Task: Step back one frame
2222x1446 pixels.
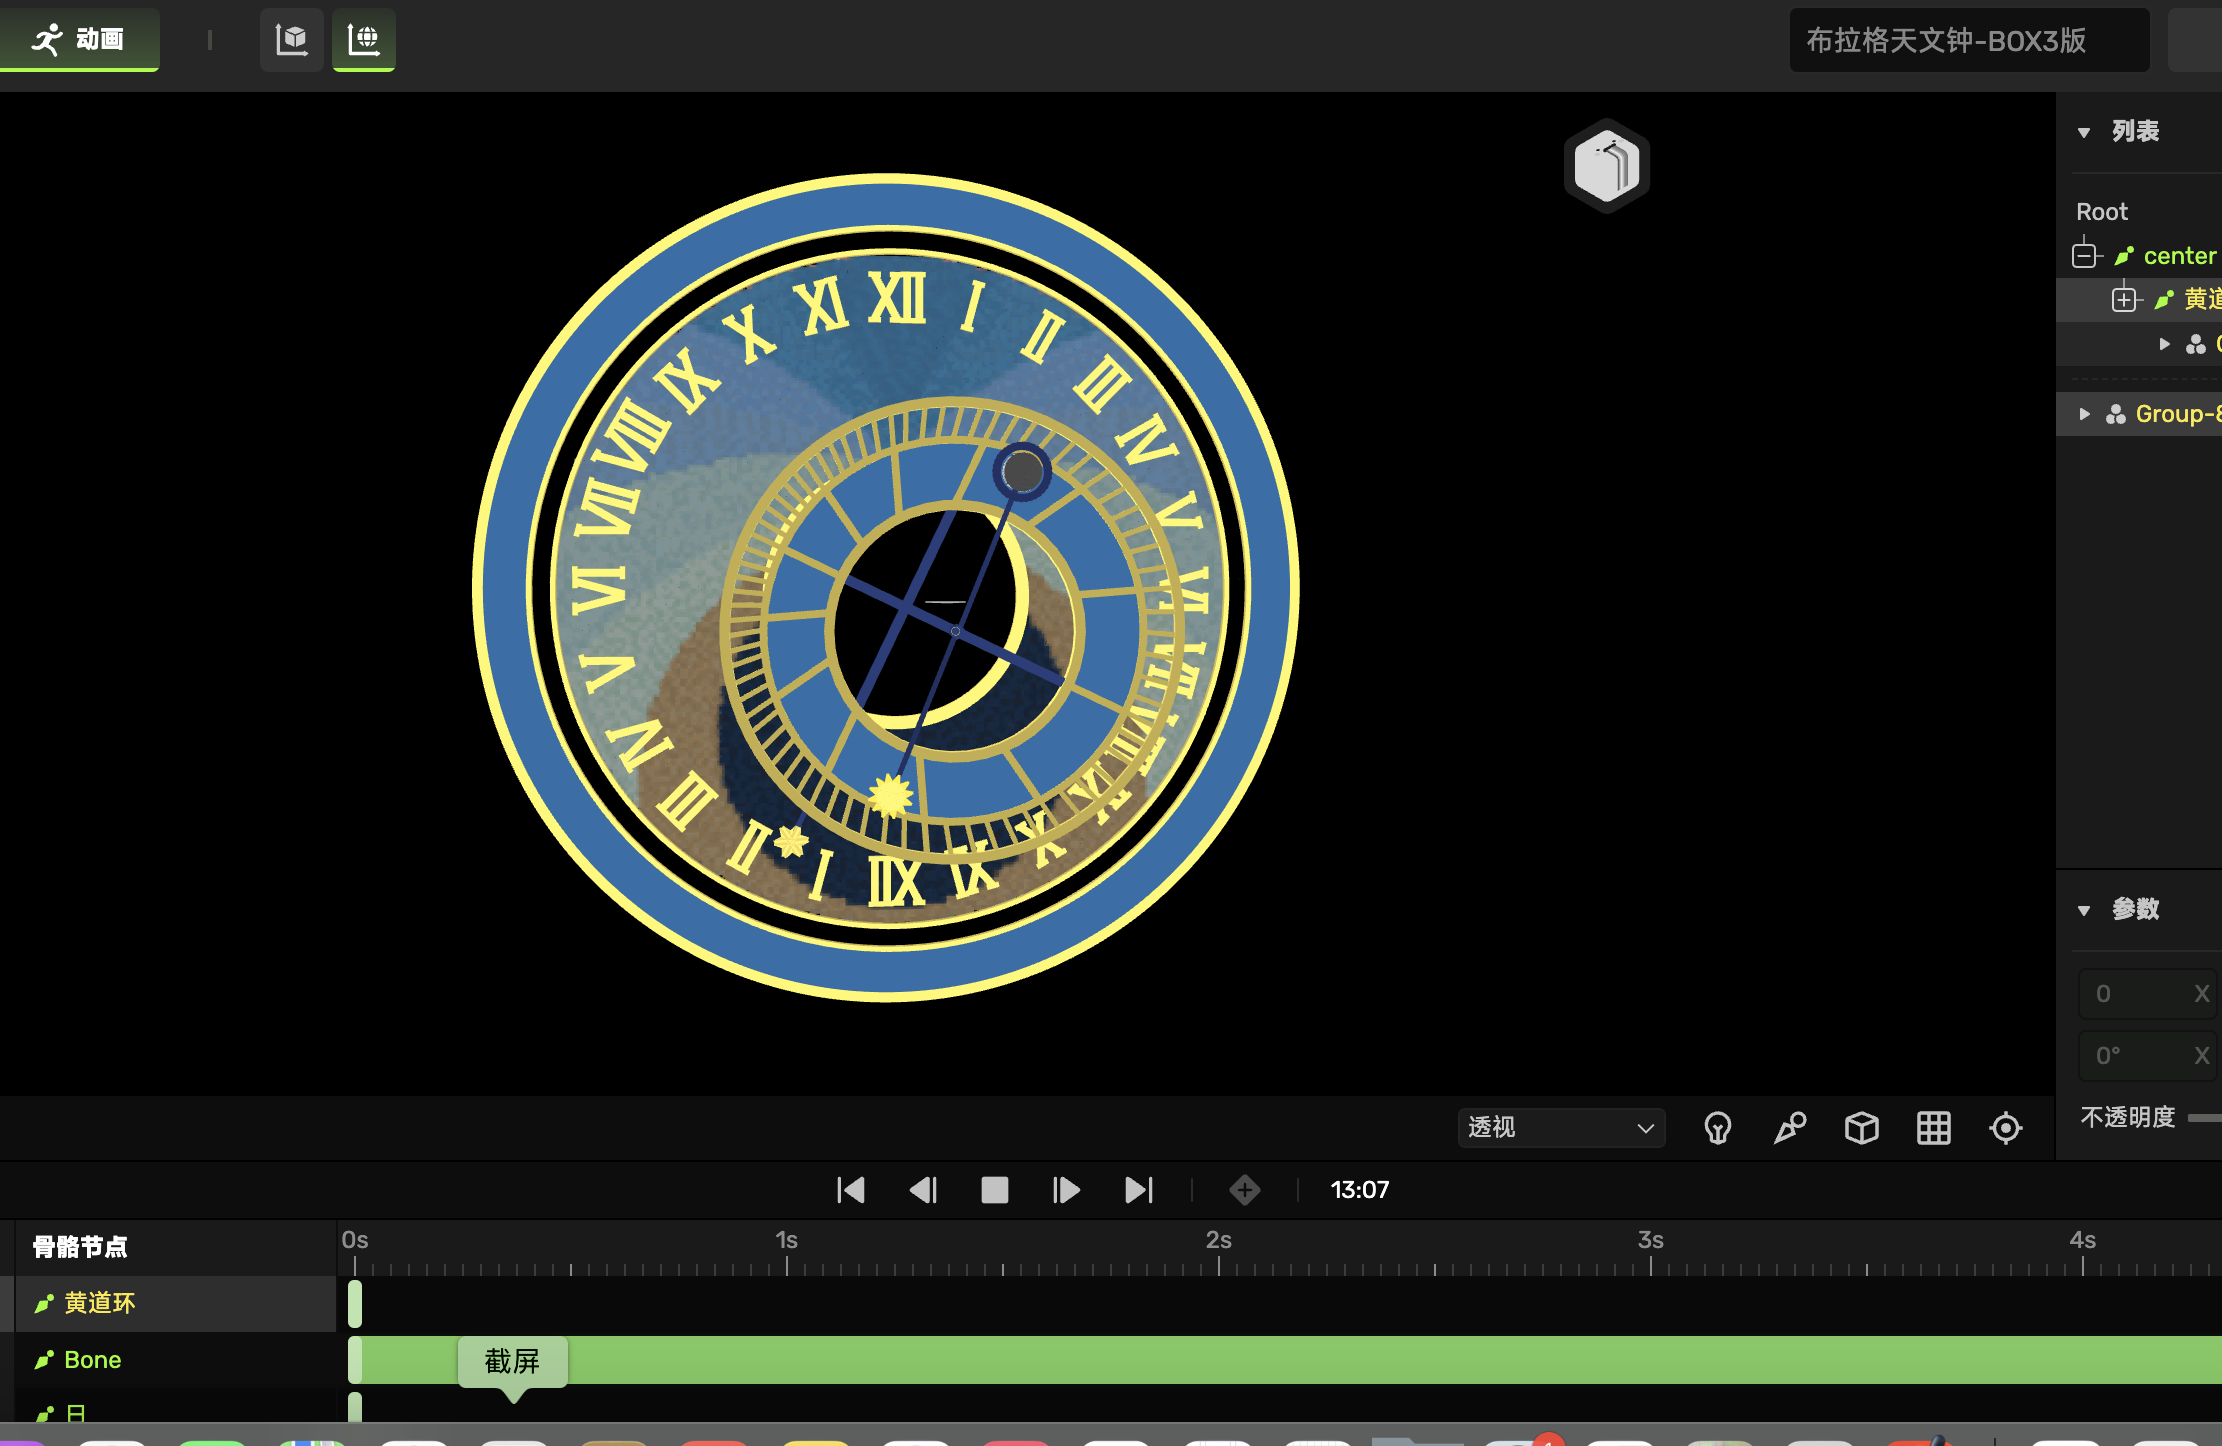Action: [x=923, y=1190]
